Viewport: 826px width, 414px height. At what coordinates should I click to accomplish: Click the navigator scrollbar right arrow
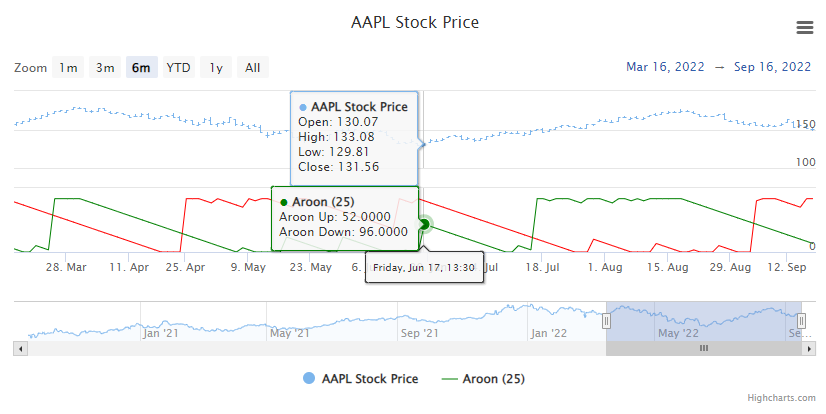(806, 348)
